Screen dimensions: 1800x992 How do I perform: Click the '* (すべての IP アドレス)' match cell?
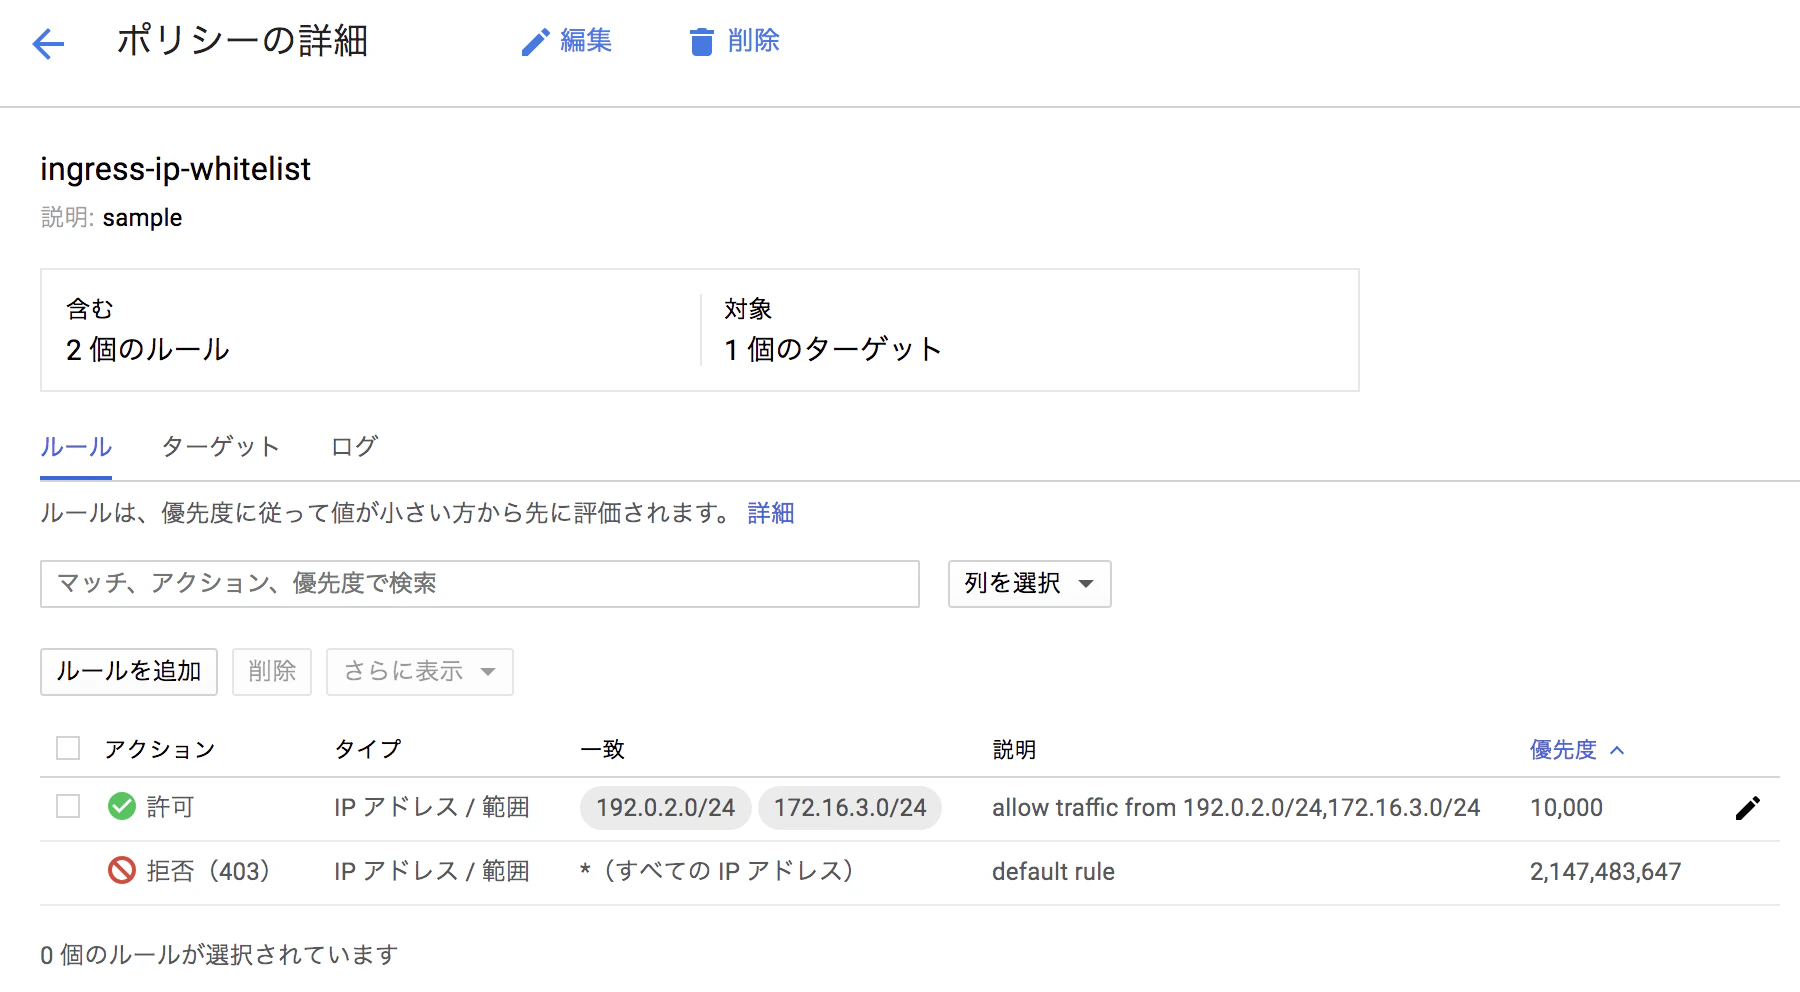click(716, 871)
